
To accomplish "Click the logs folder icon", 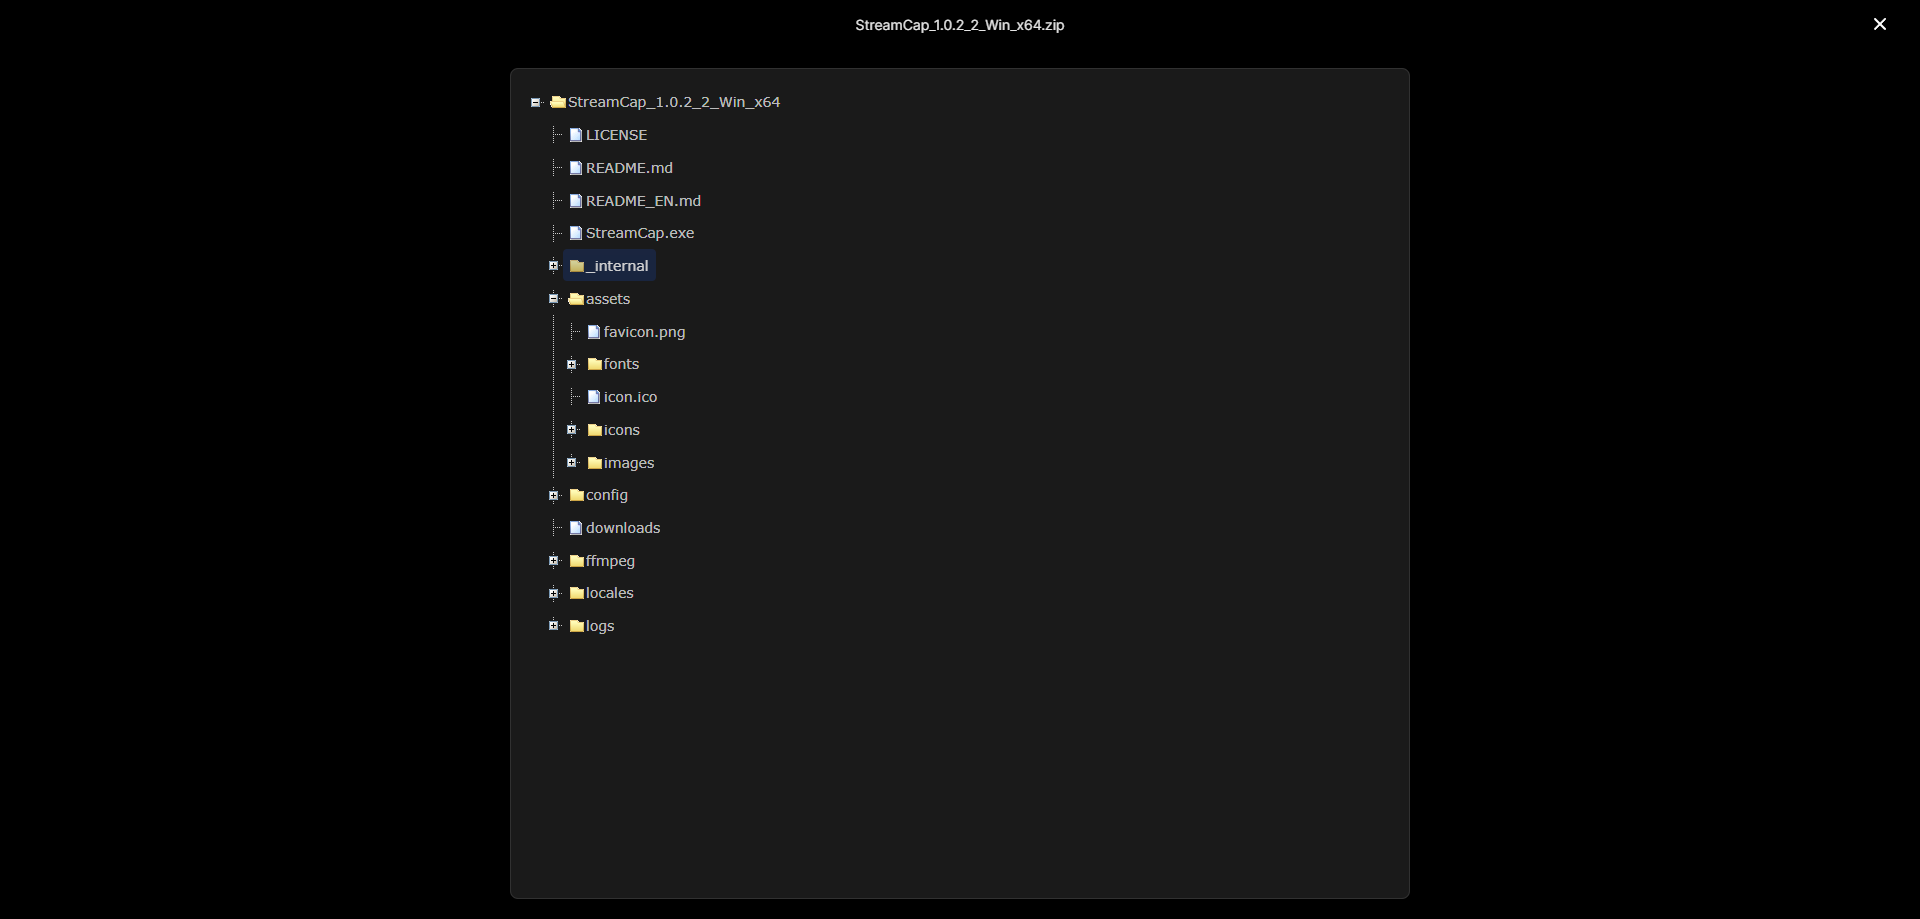I will 577,626.
